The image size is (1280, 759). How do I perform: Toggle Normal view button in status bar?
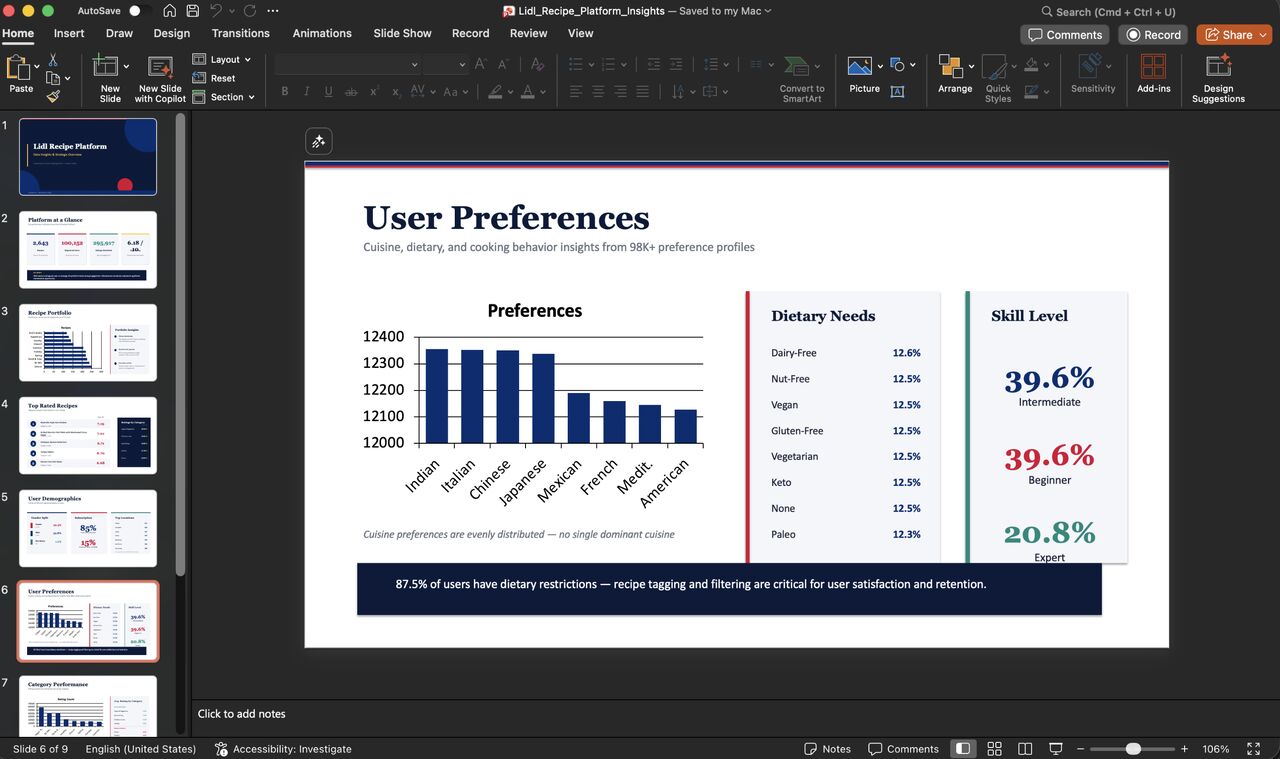pos(963,749)
